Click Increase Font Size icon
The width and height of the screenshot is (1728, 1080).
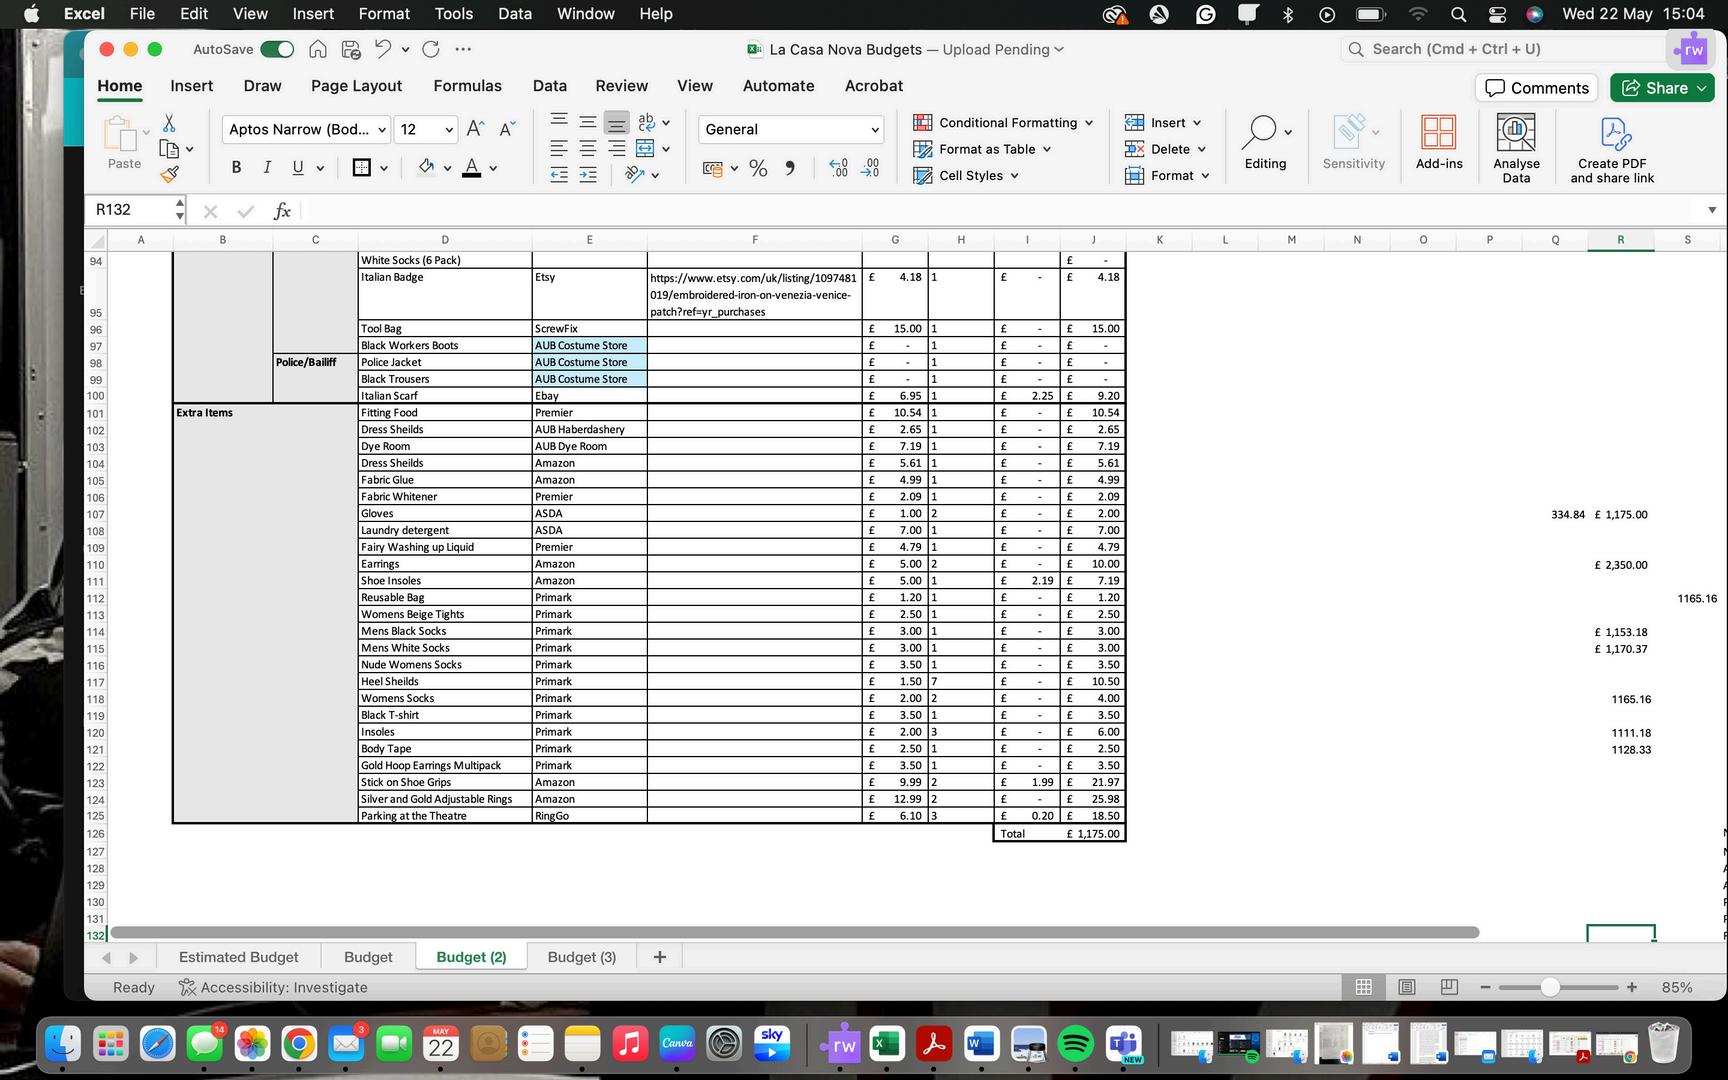tap(476, 129)
